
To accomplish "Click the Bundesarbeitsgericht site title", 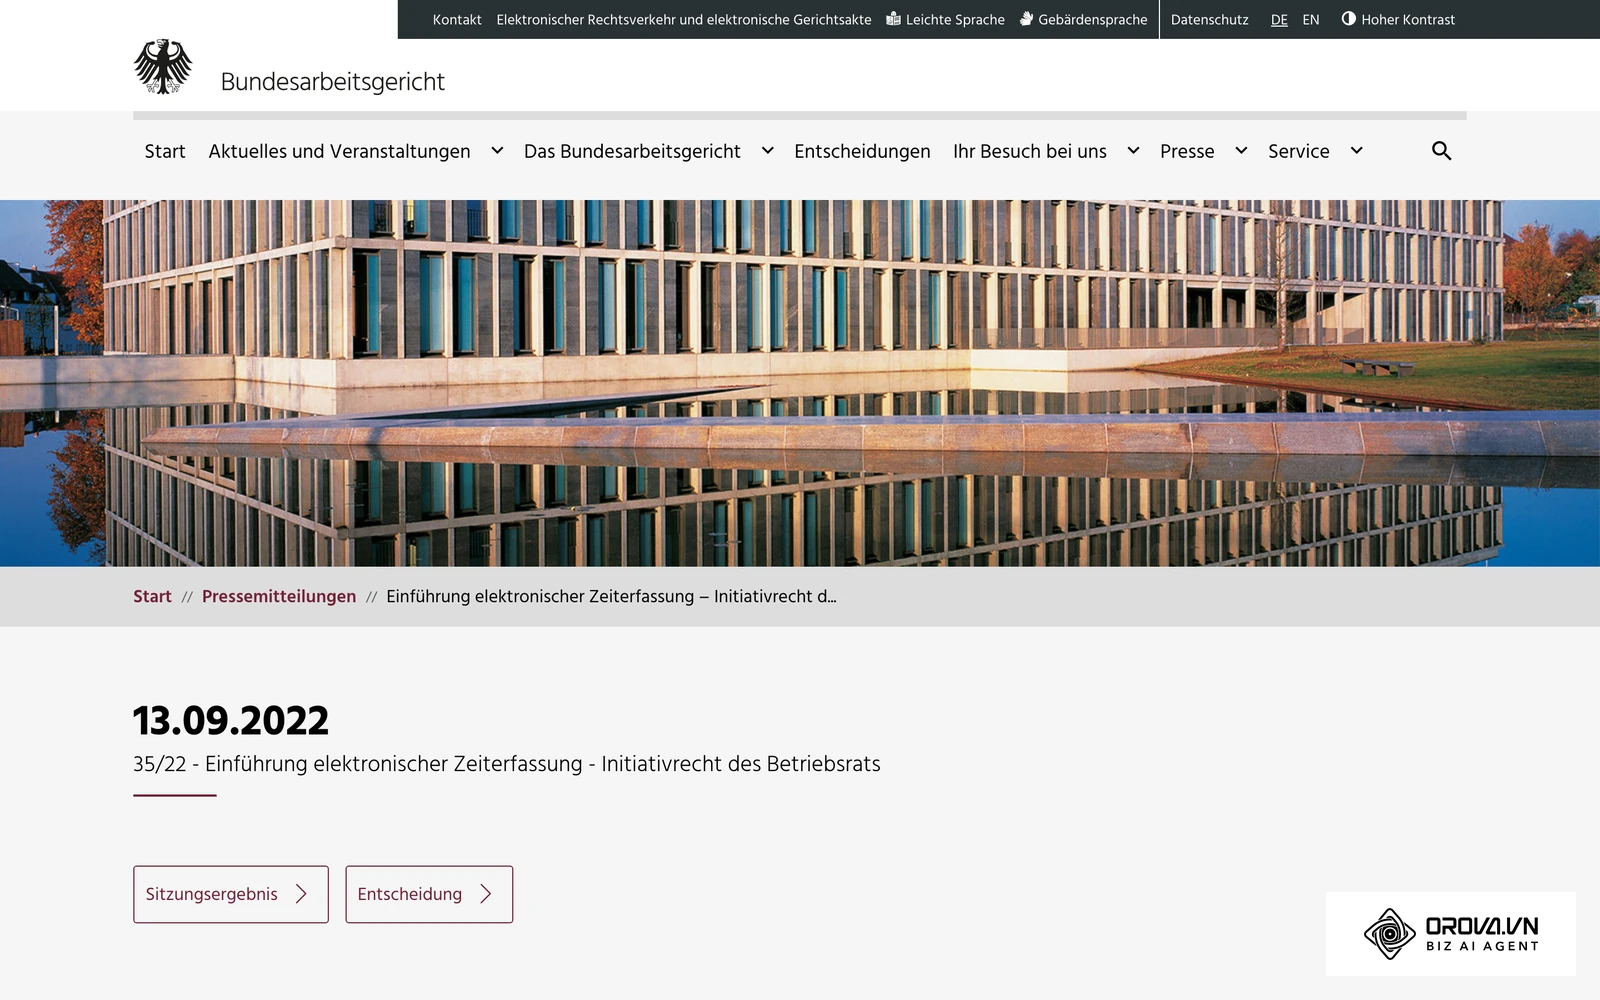I will pyautogui.click(x=333, y=82).
